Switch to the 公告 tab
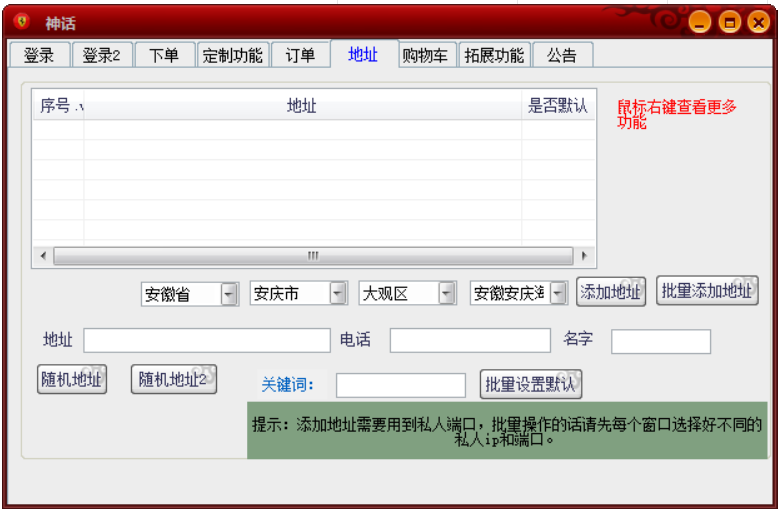 coord(562,56)
